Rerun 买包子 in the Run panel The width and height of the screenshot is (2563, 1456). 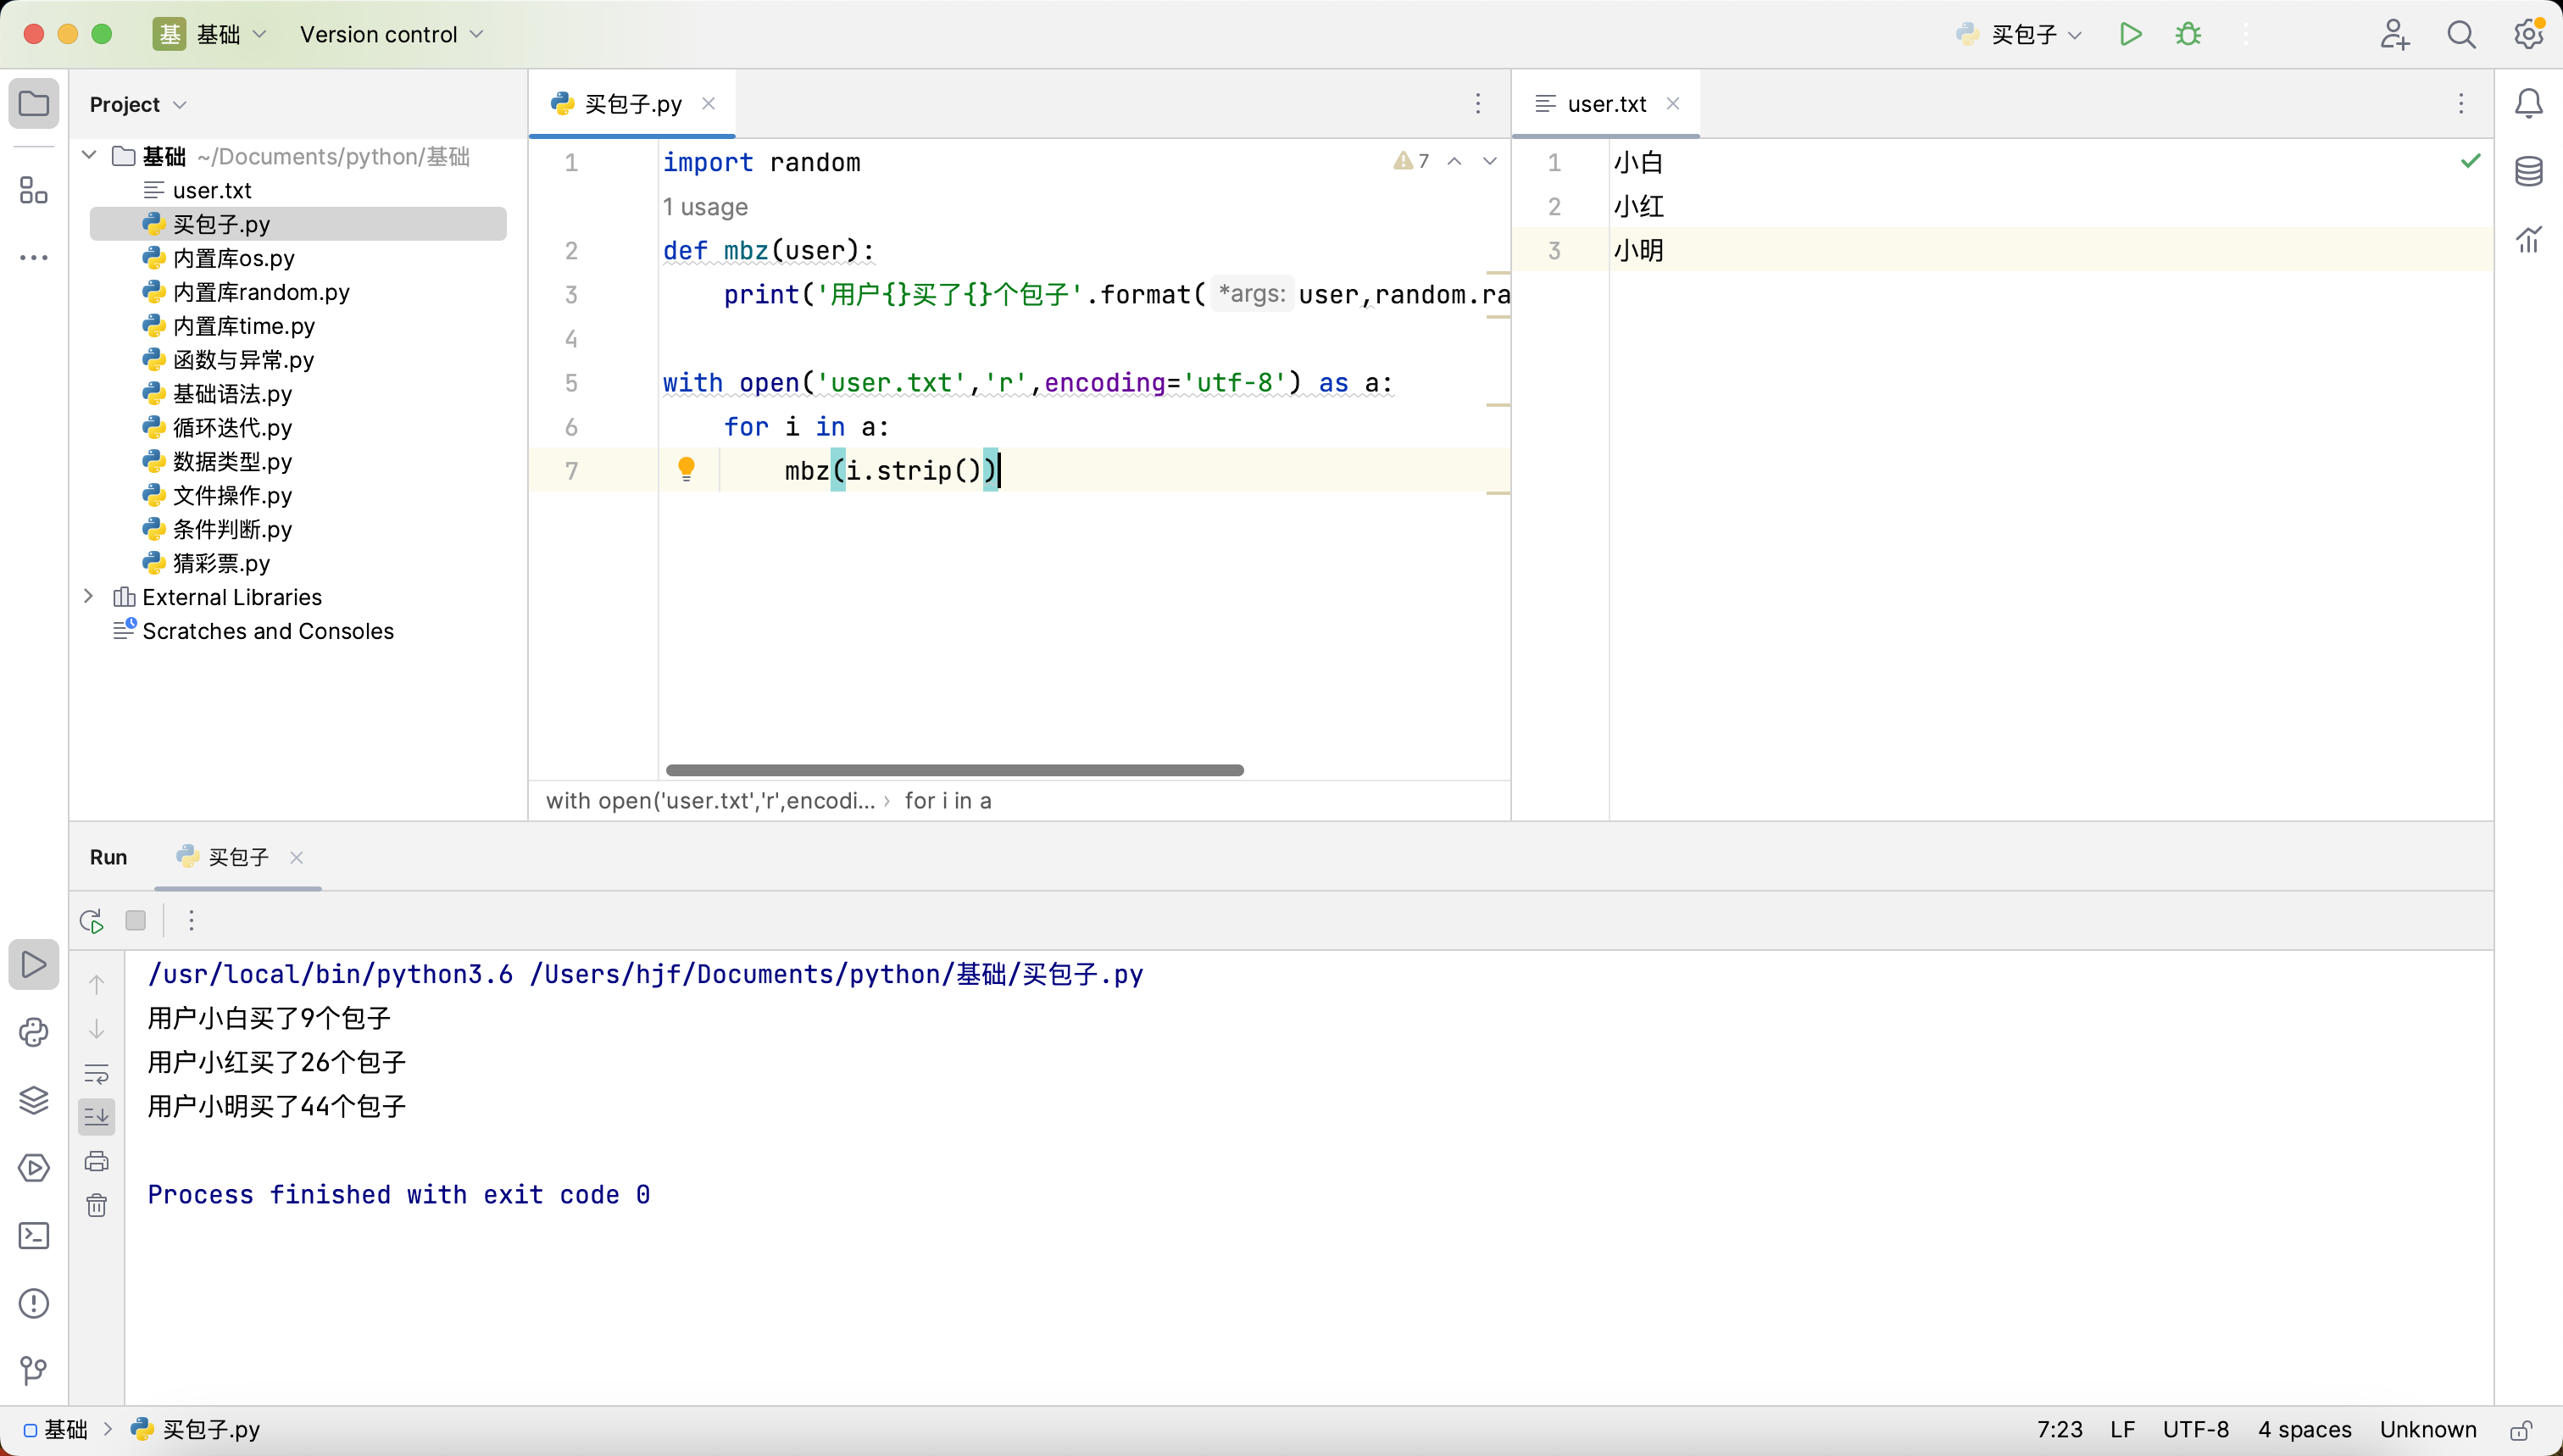coord(92,920)
